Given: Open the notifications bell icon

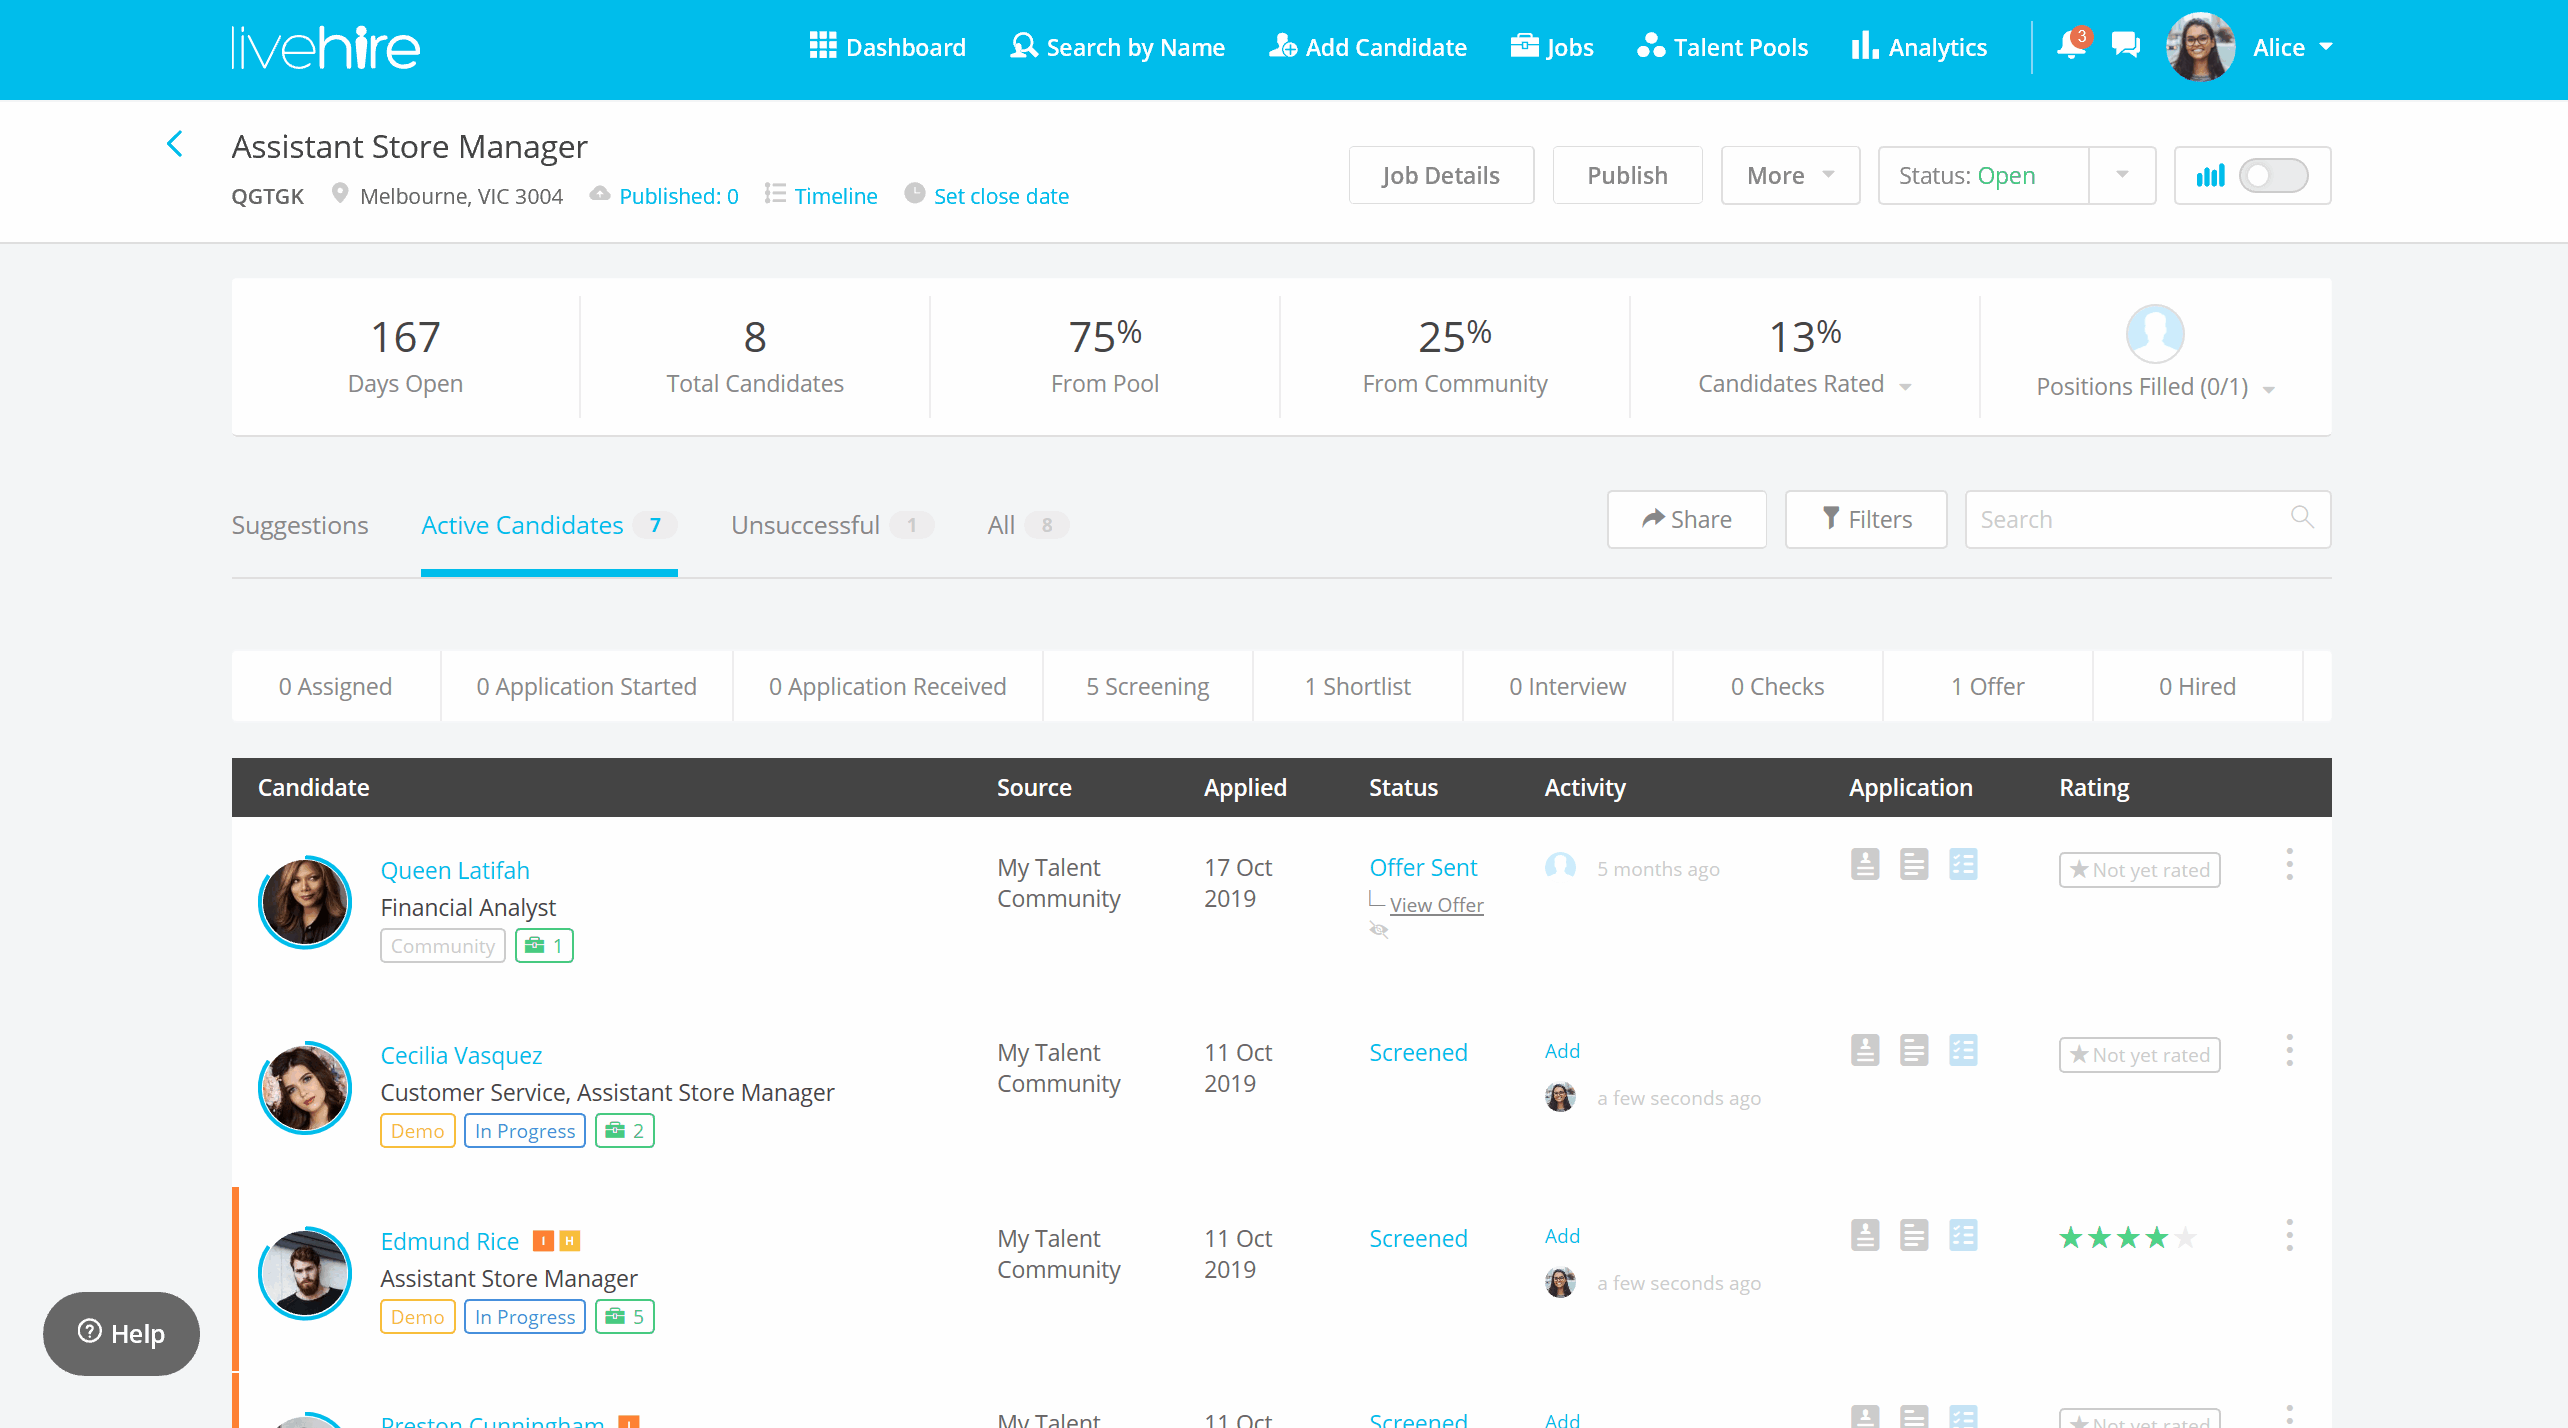Looking at the screenshot, I should (x=2071, y=46).
